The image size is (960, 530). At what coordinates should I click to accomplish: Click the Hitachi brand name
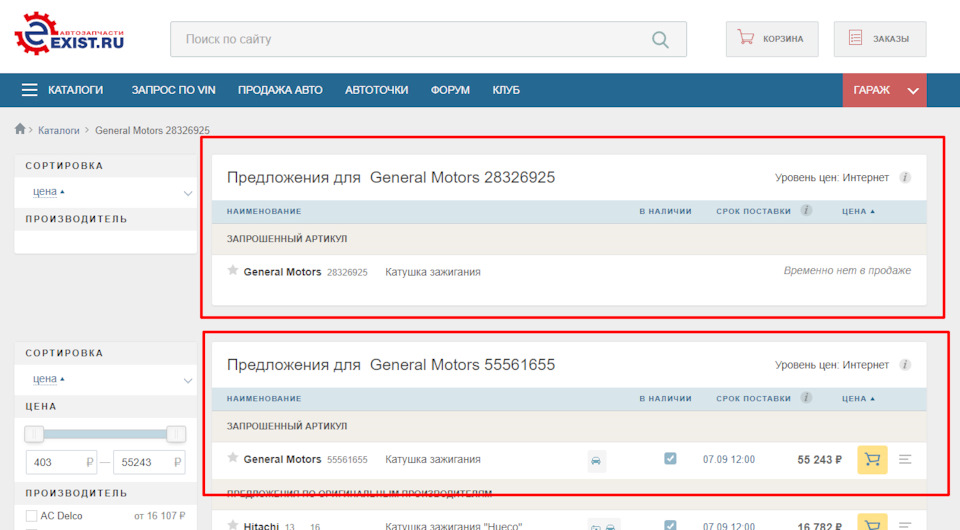tap(261, 526)
